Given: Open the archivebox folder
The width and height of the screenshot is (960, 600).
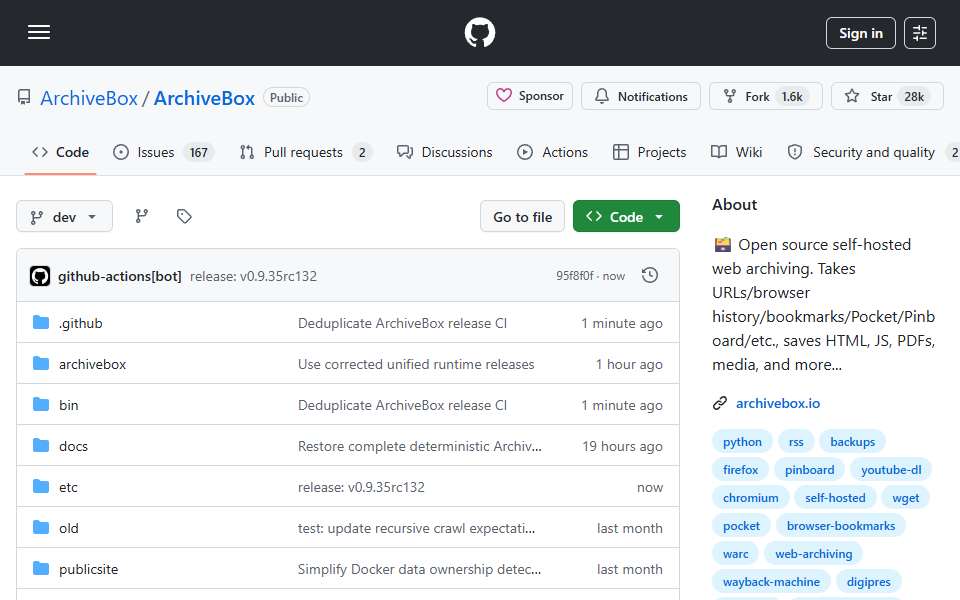Looking at the screenshot, I should click(92, 364).
